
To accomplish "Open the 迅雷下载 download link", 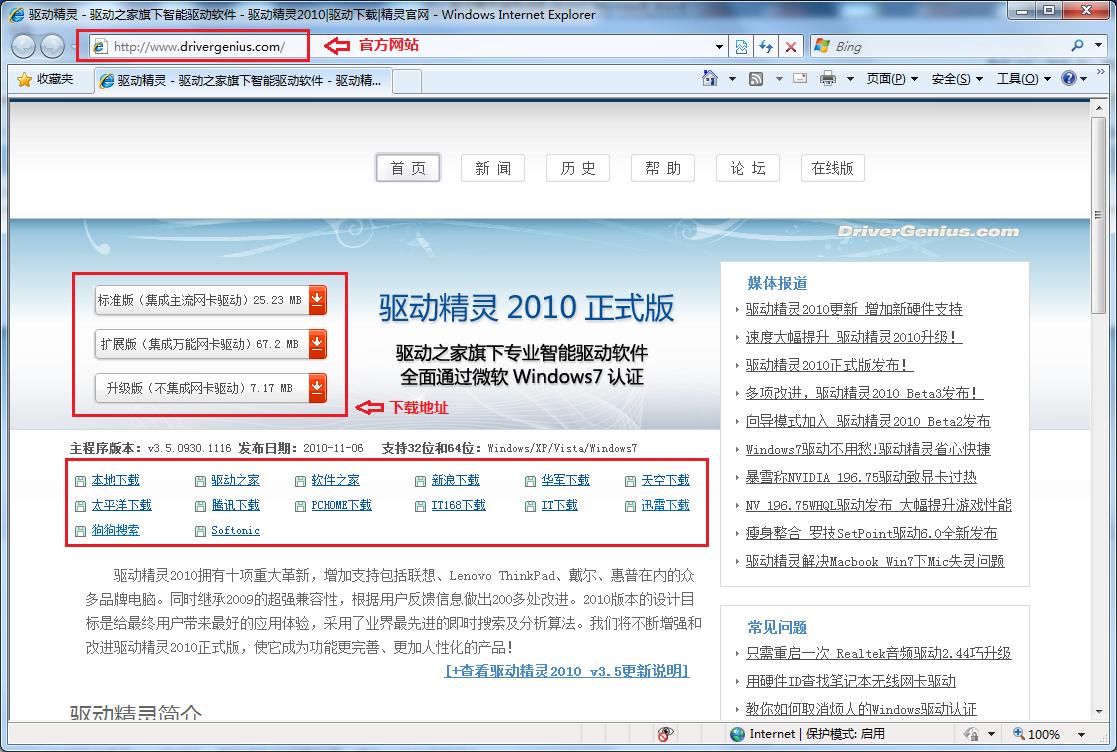I will pos(665,506).
